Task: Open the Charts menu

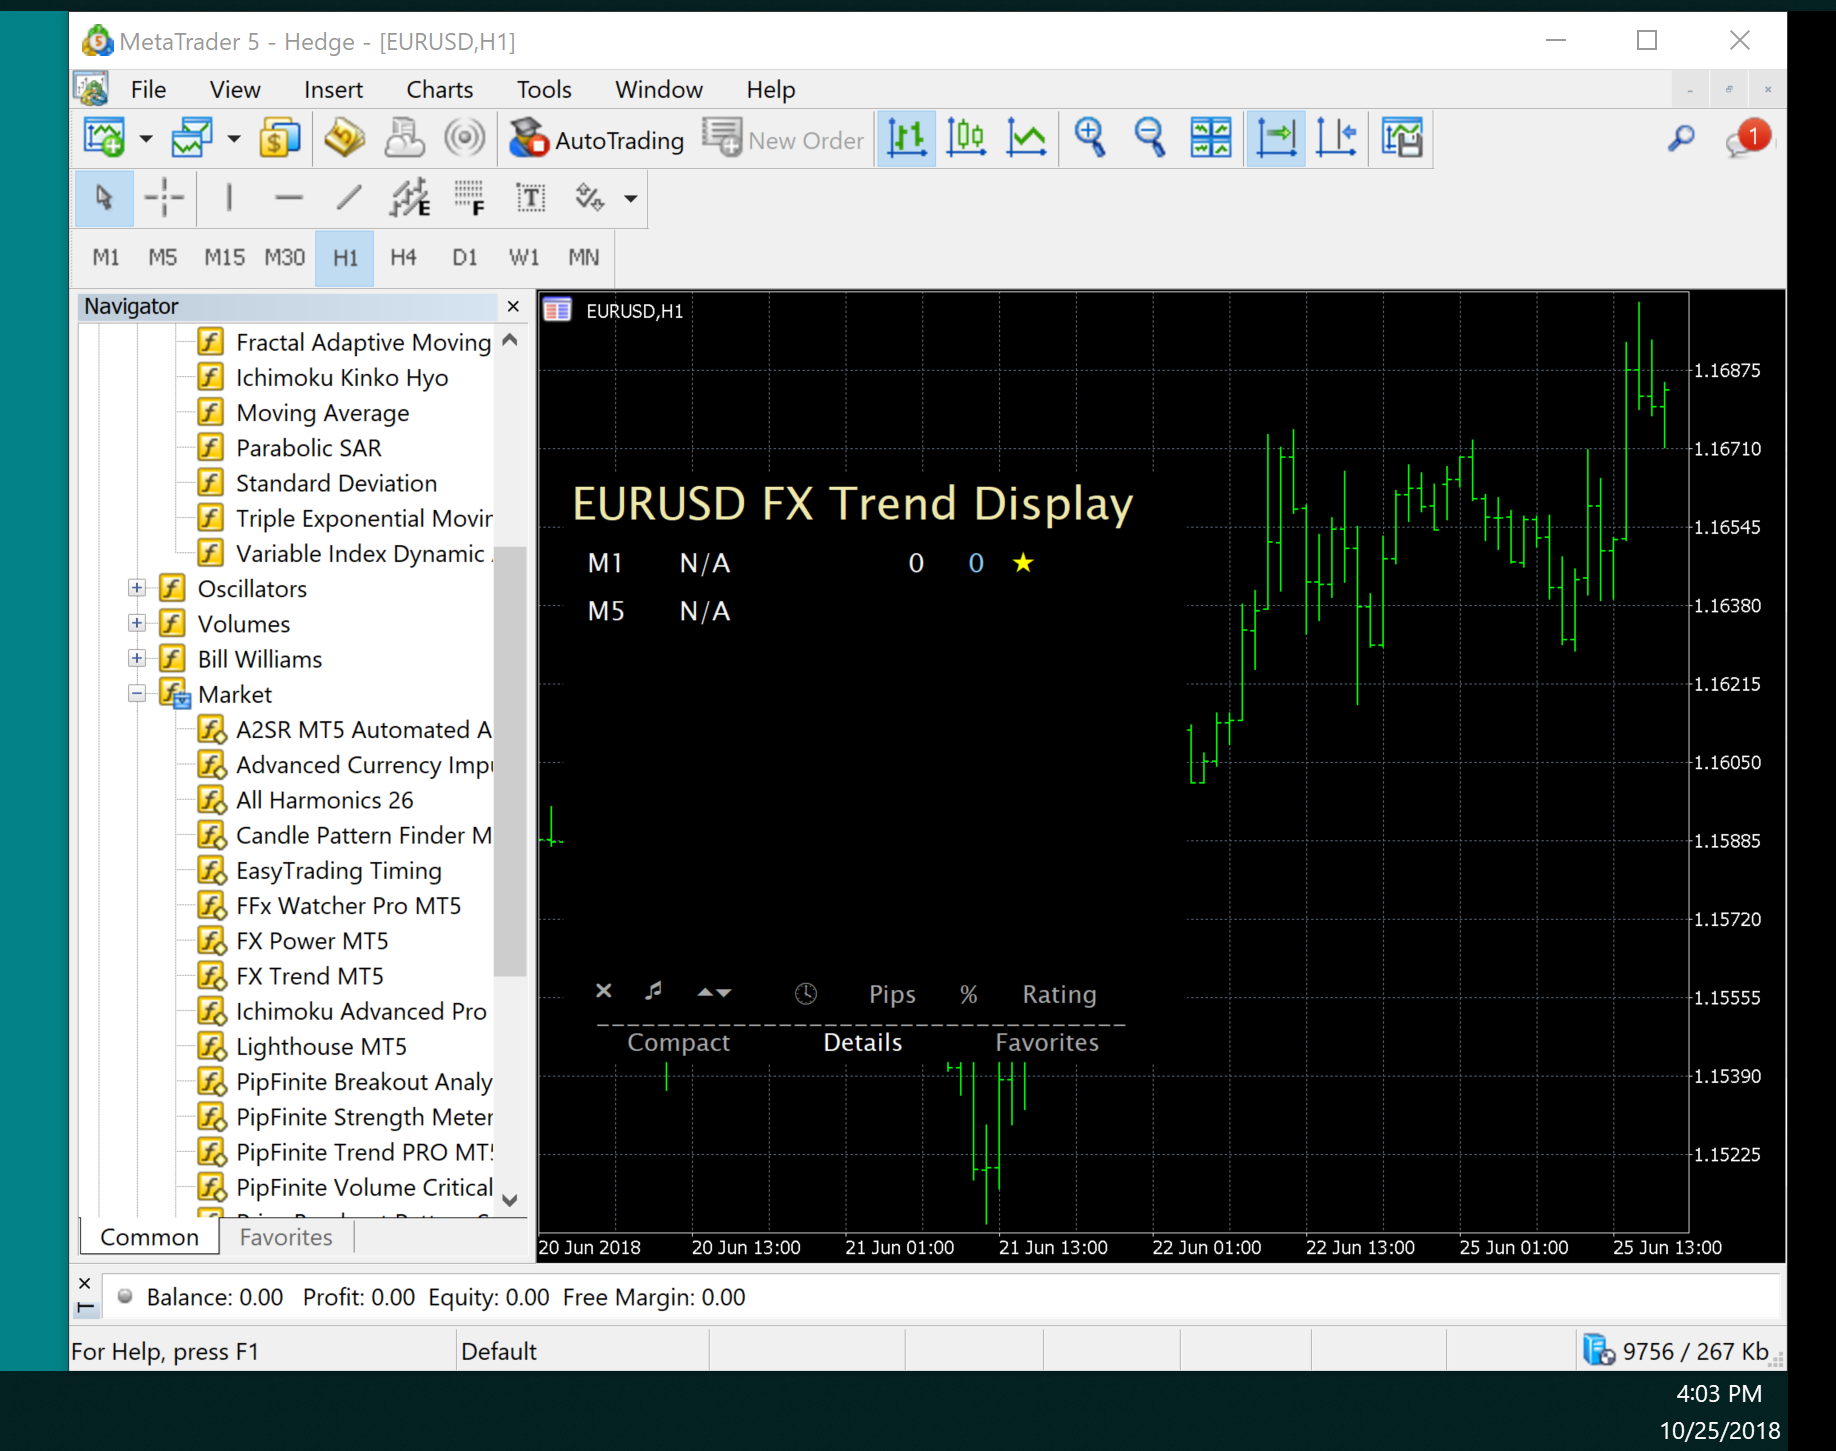Action: click(439, 90)
